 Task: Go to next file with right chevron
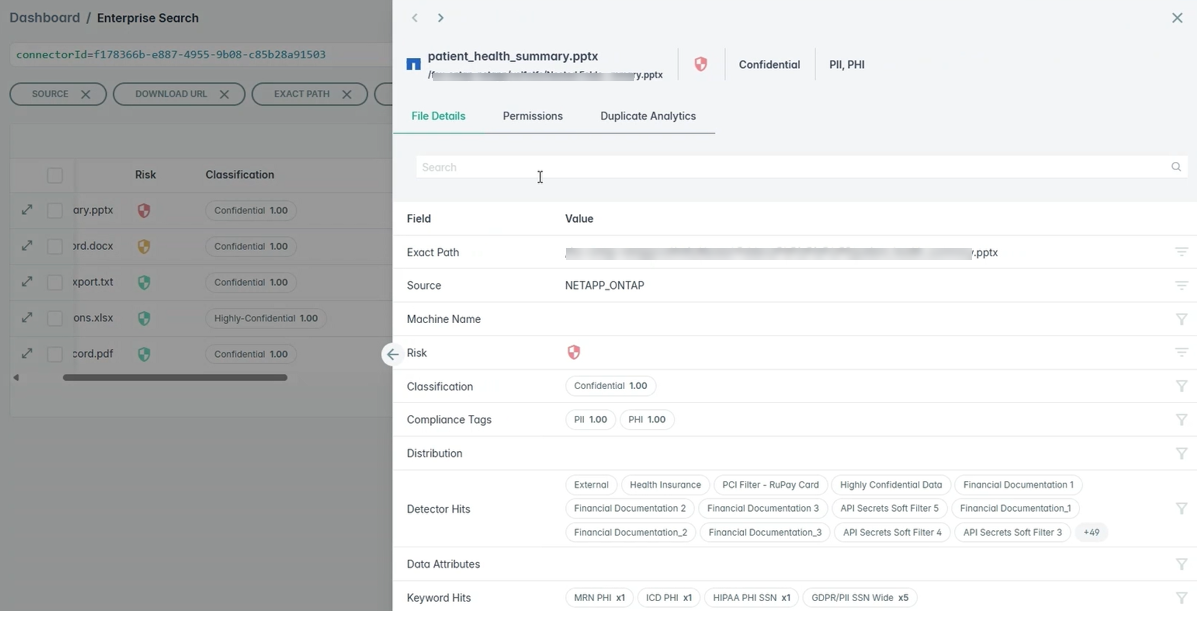coord(440,18)
